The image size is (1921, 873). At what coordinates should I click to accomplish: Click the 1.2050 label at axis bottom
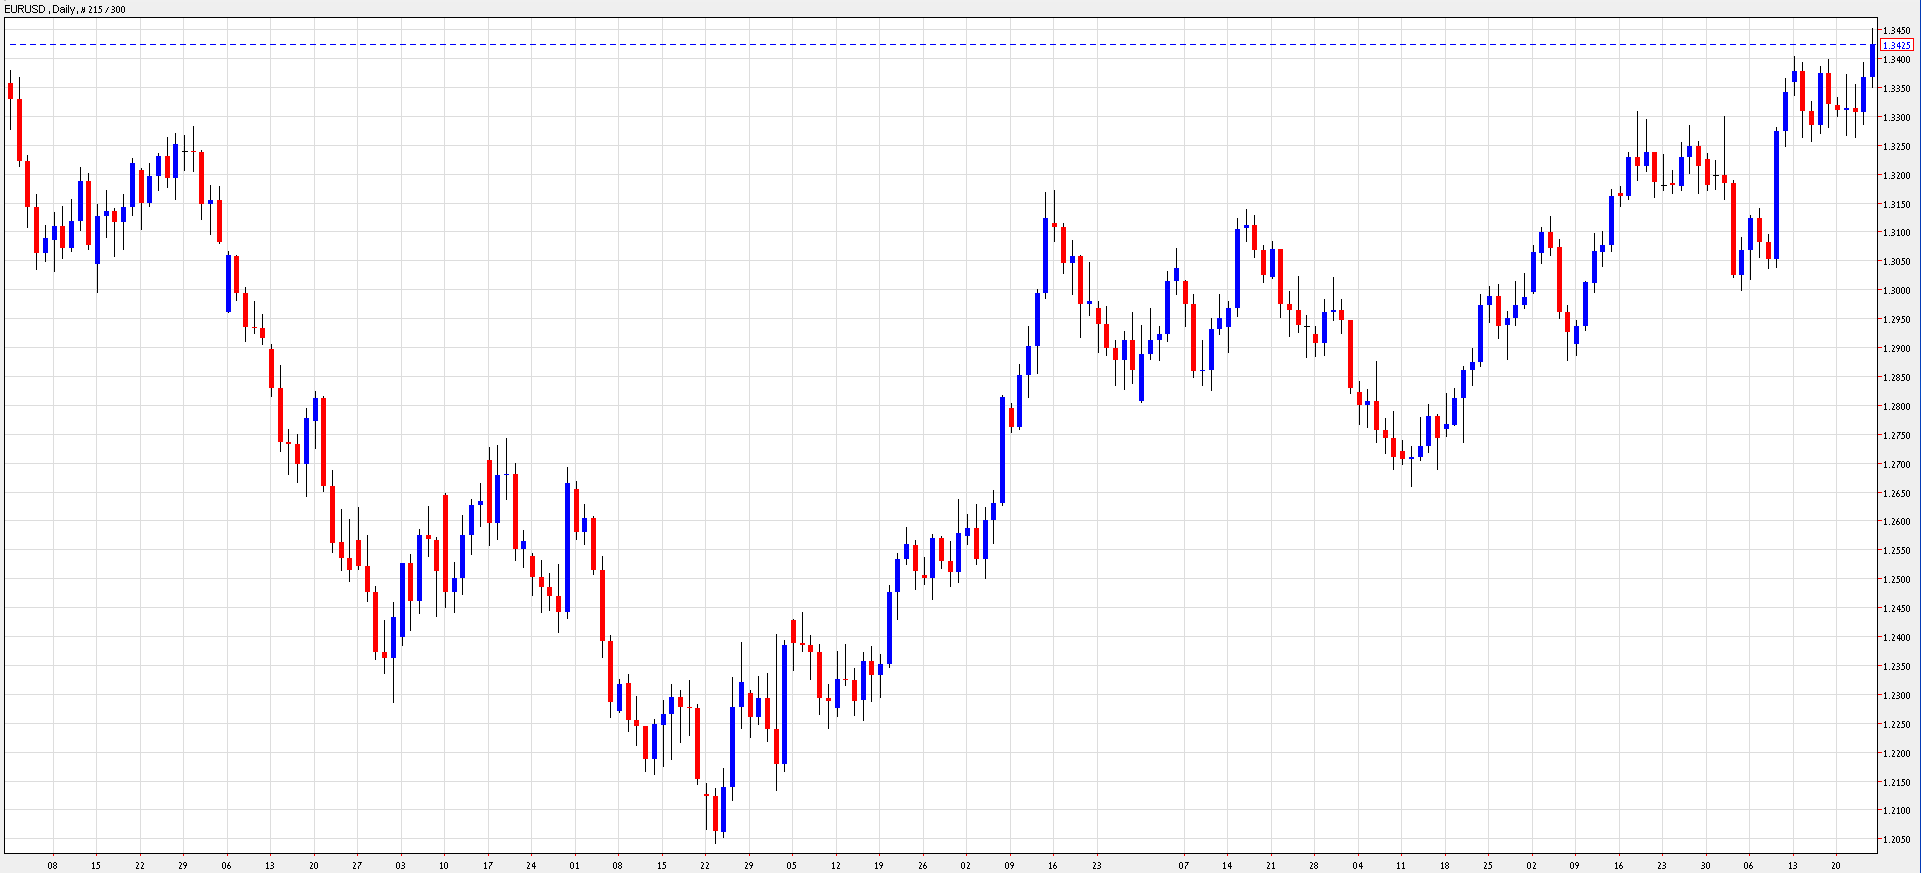(1896, 840)
